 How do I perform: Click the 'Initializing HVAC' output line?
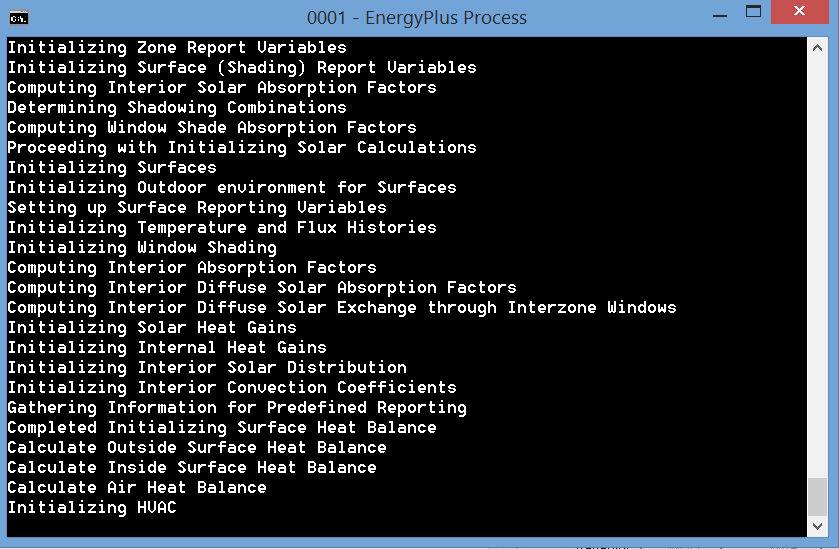[91, 507]
